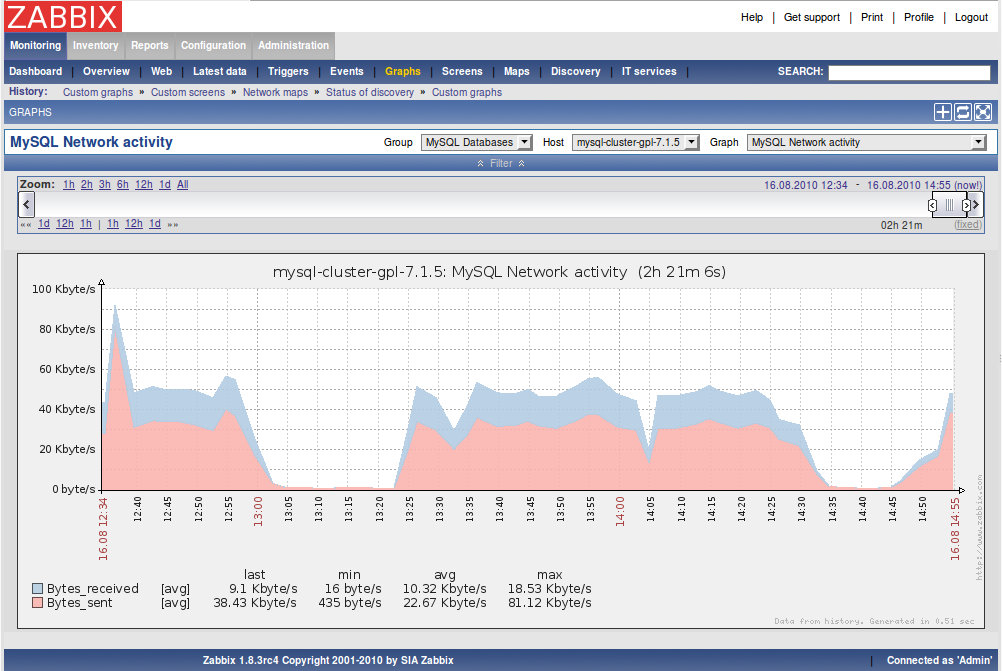1002x671 pixels.
Task: Open the Latest data page
Action: point(219,71)
